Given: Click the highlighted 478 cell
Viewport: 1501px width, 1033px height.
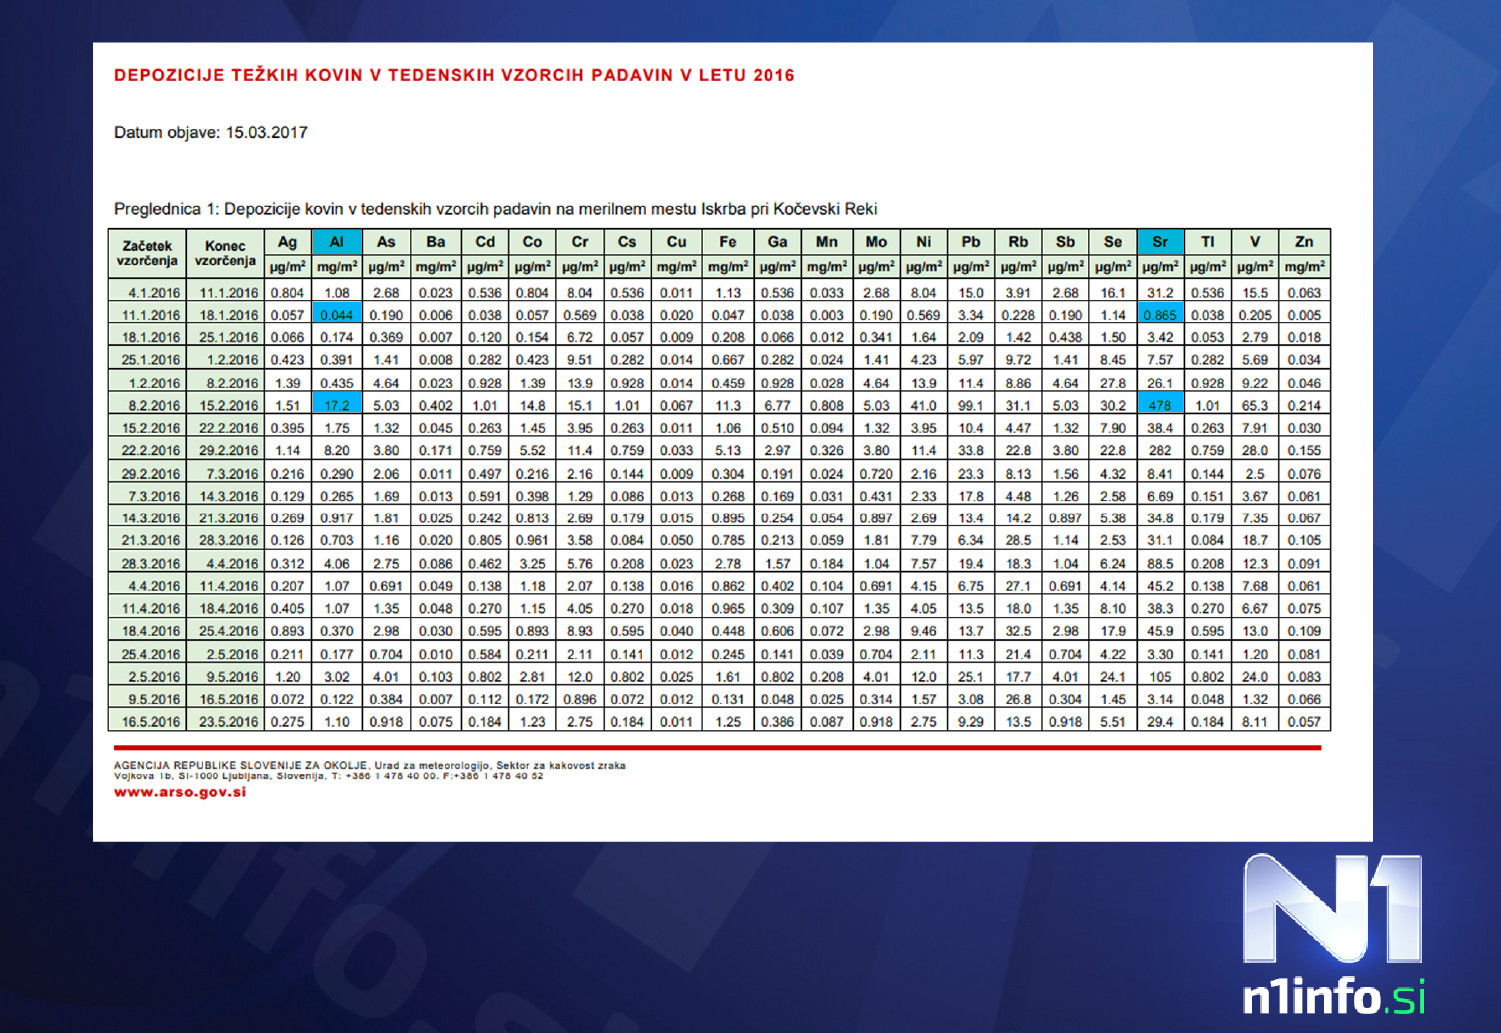Looking at the screenshot, I should click(1159, 406).
